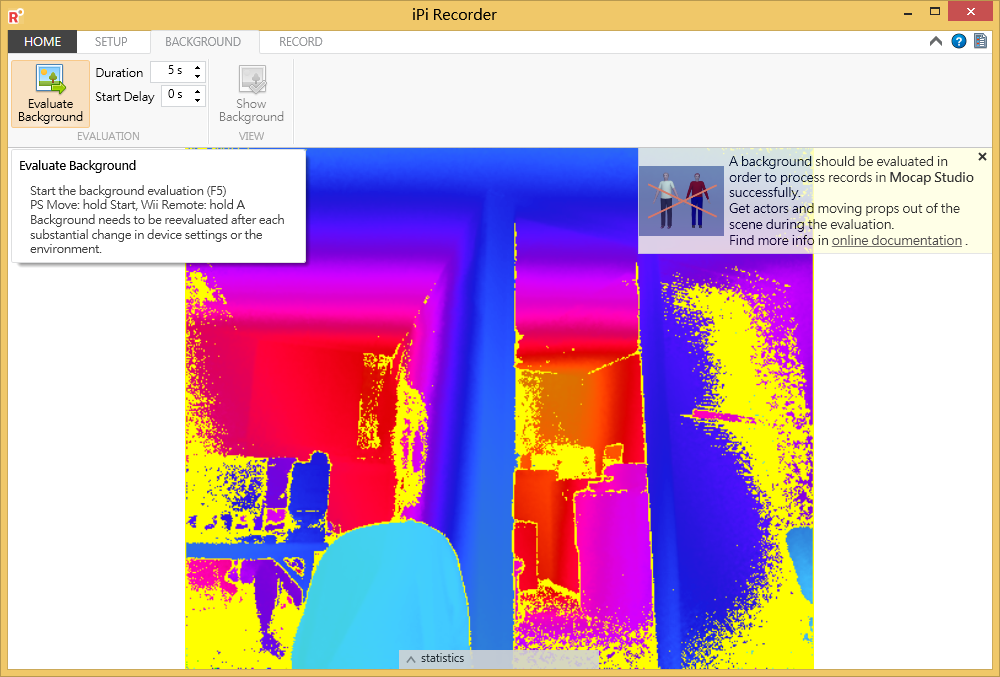This screenshot has height=677, width=1000.
Task: Click the crossed-out actors hint image
Action: (681, 200)
